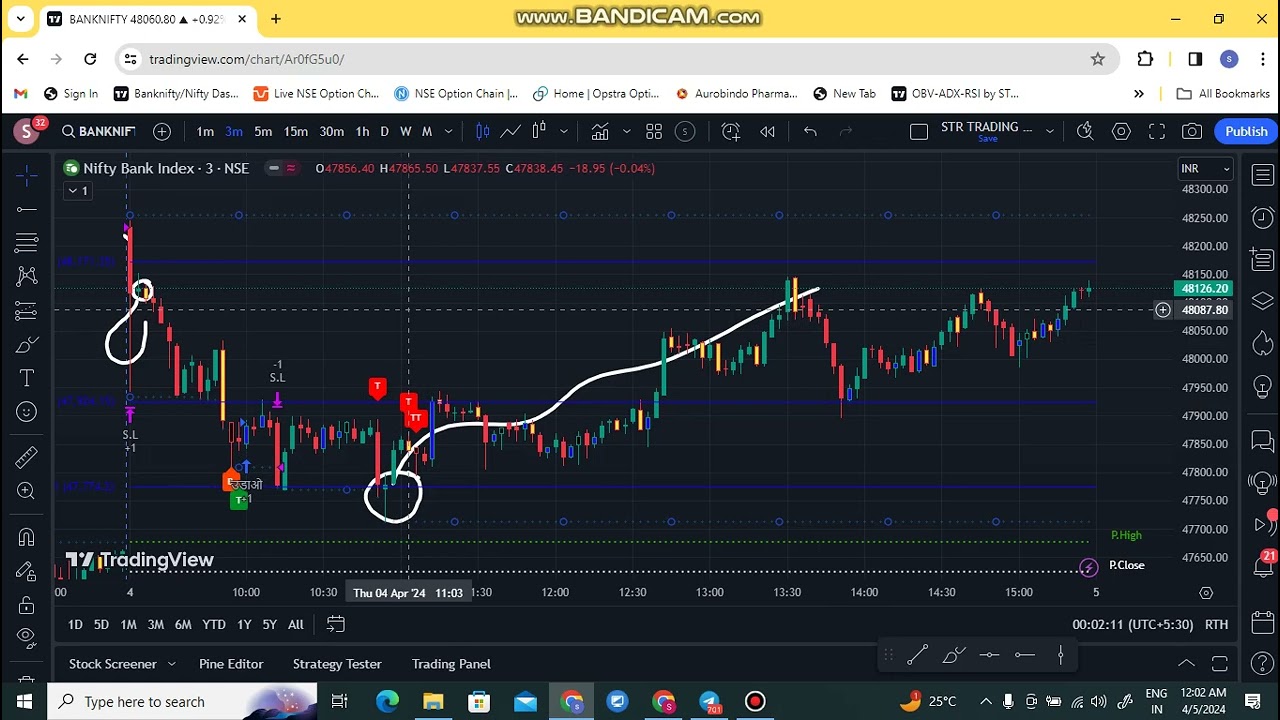Open the Watchlist panel in right sidebar

1263,176
